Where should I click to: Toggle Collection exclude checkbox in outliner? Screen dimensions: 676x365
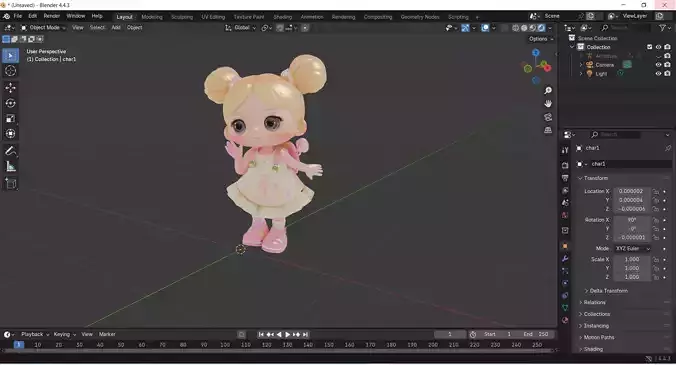[x=650, y=47]
